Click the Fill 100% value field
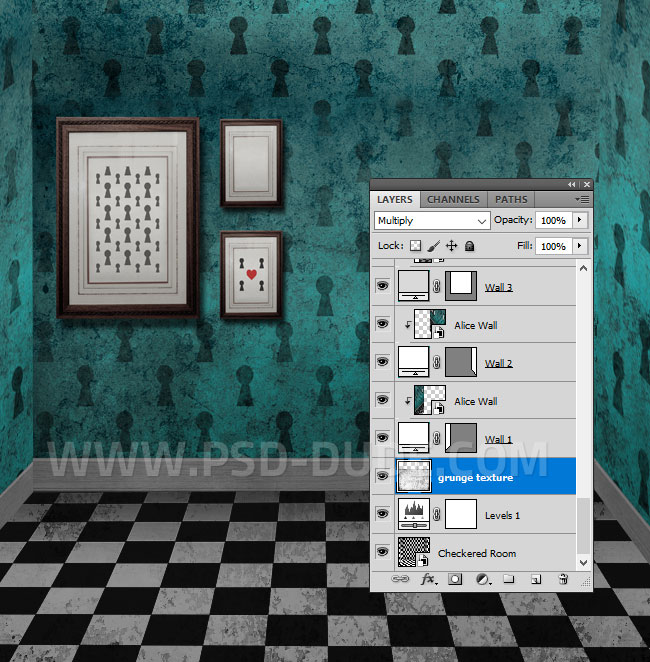 (553, 246)
